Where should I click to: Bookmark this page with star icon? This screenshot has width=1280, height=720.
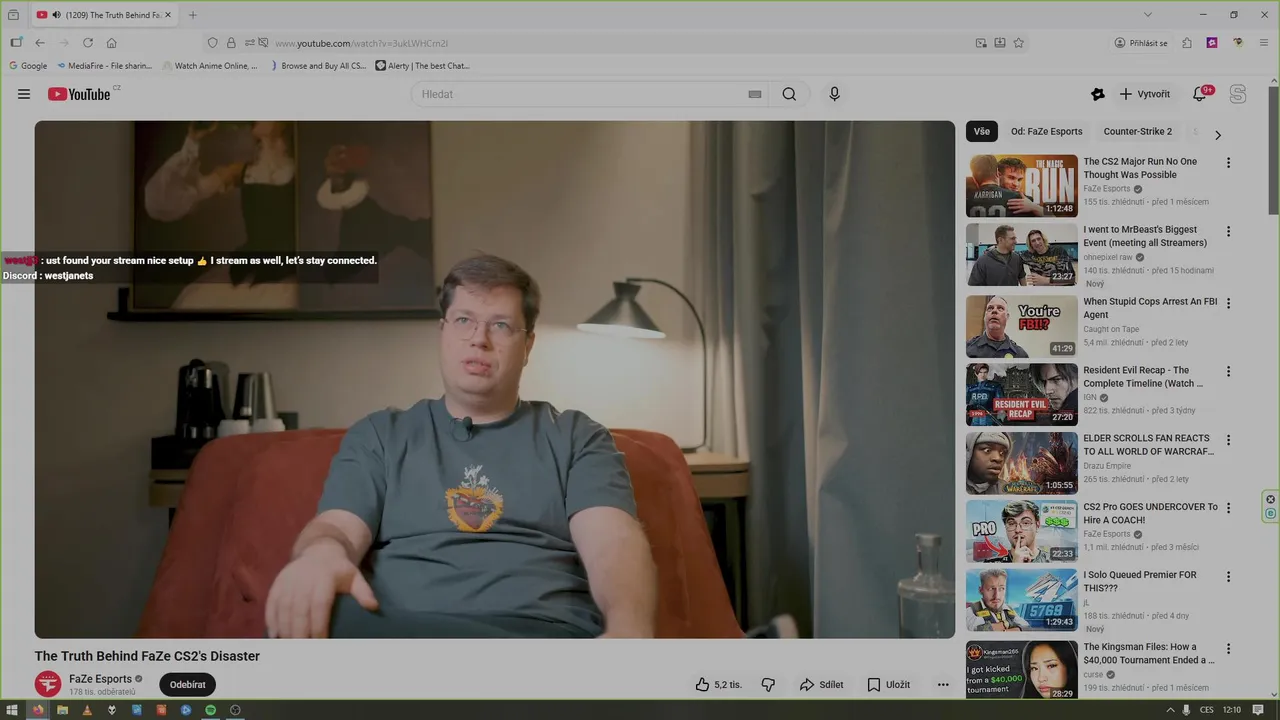[x=1019, y=43]
